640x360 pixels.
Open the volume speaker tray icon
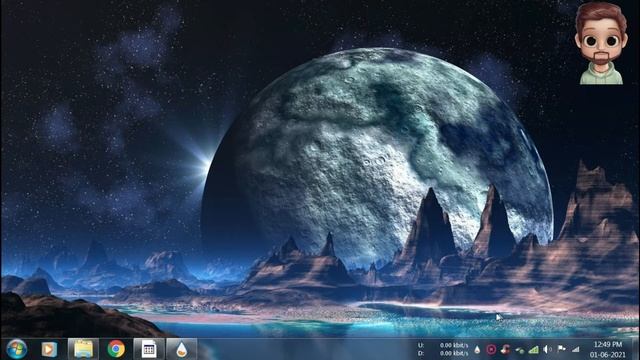(547, 349)
